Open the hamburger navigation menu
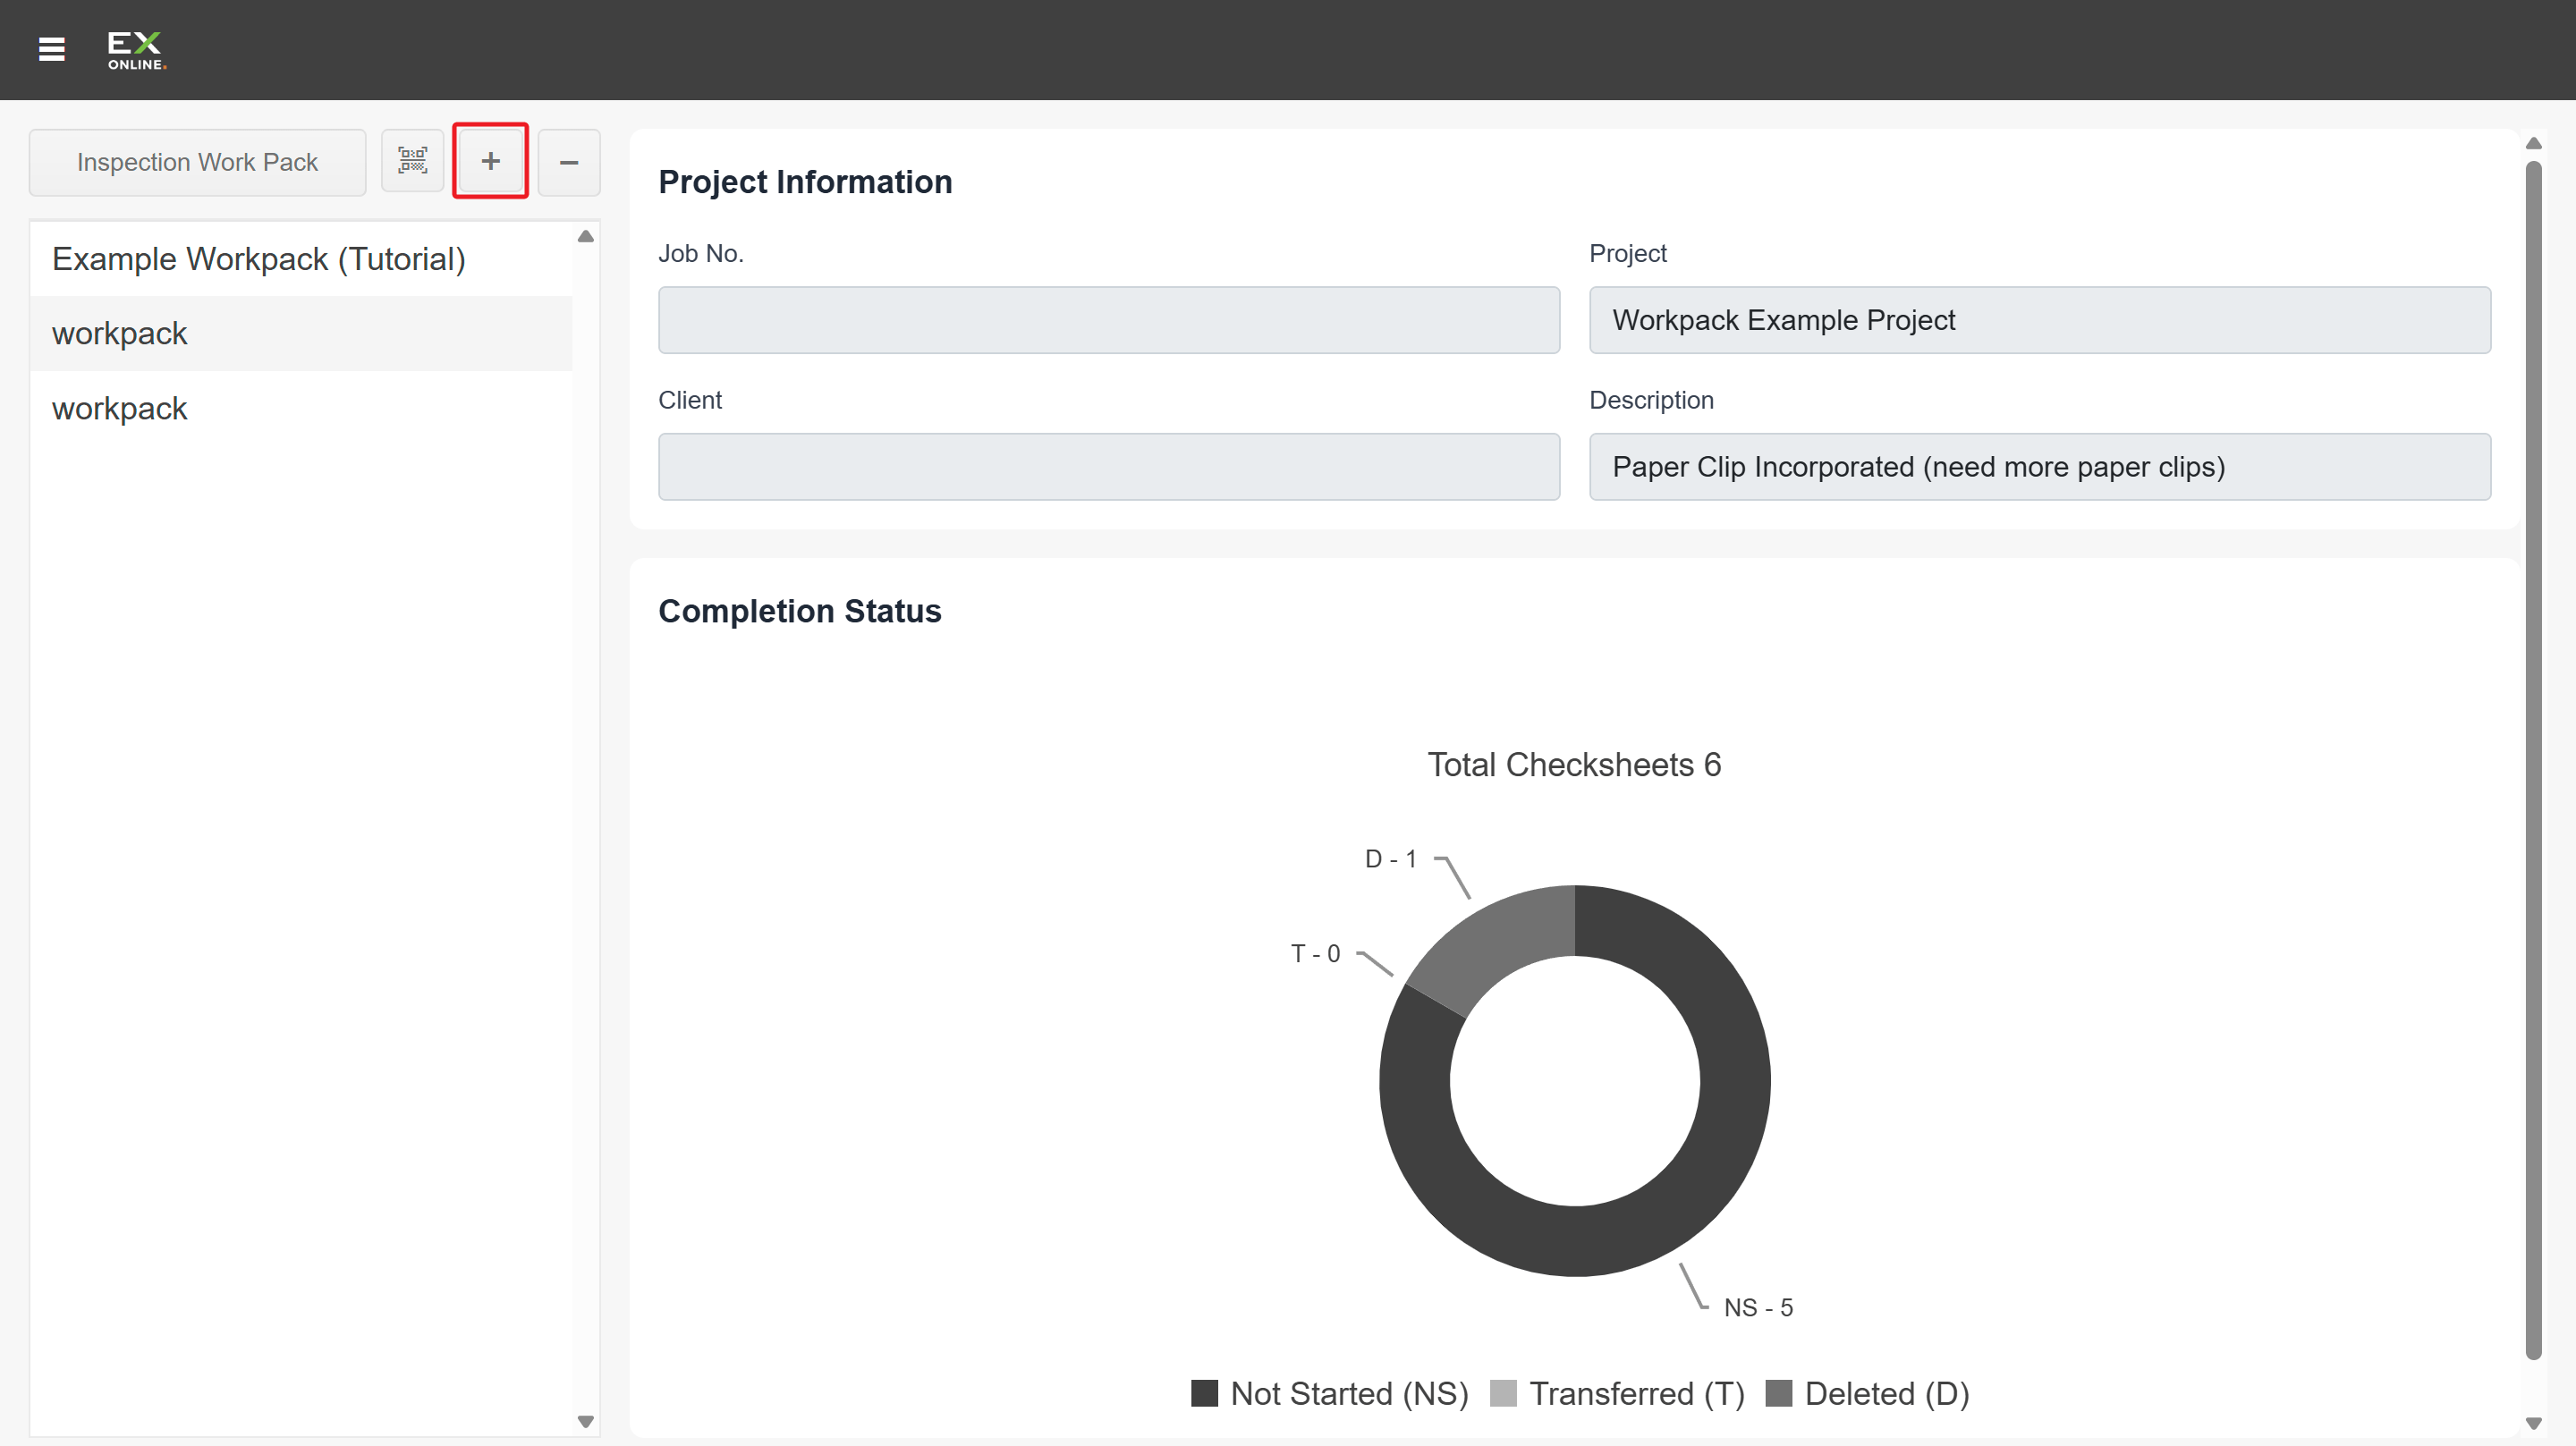 pyautogui.click(x=51, y=49)
